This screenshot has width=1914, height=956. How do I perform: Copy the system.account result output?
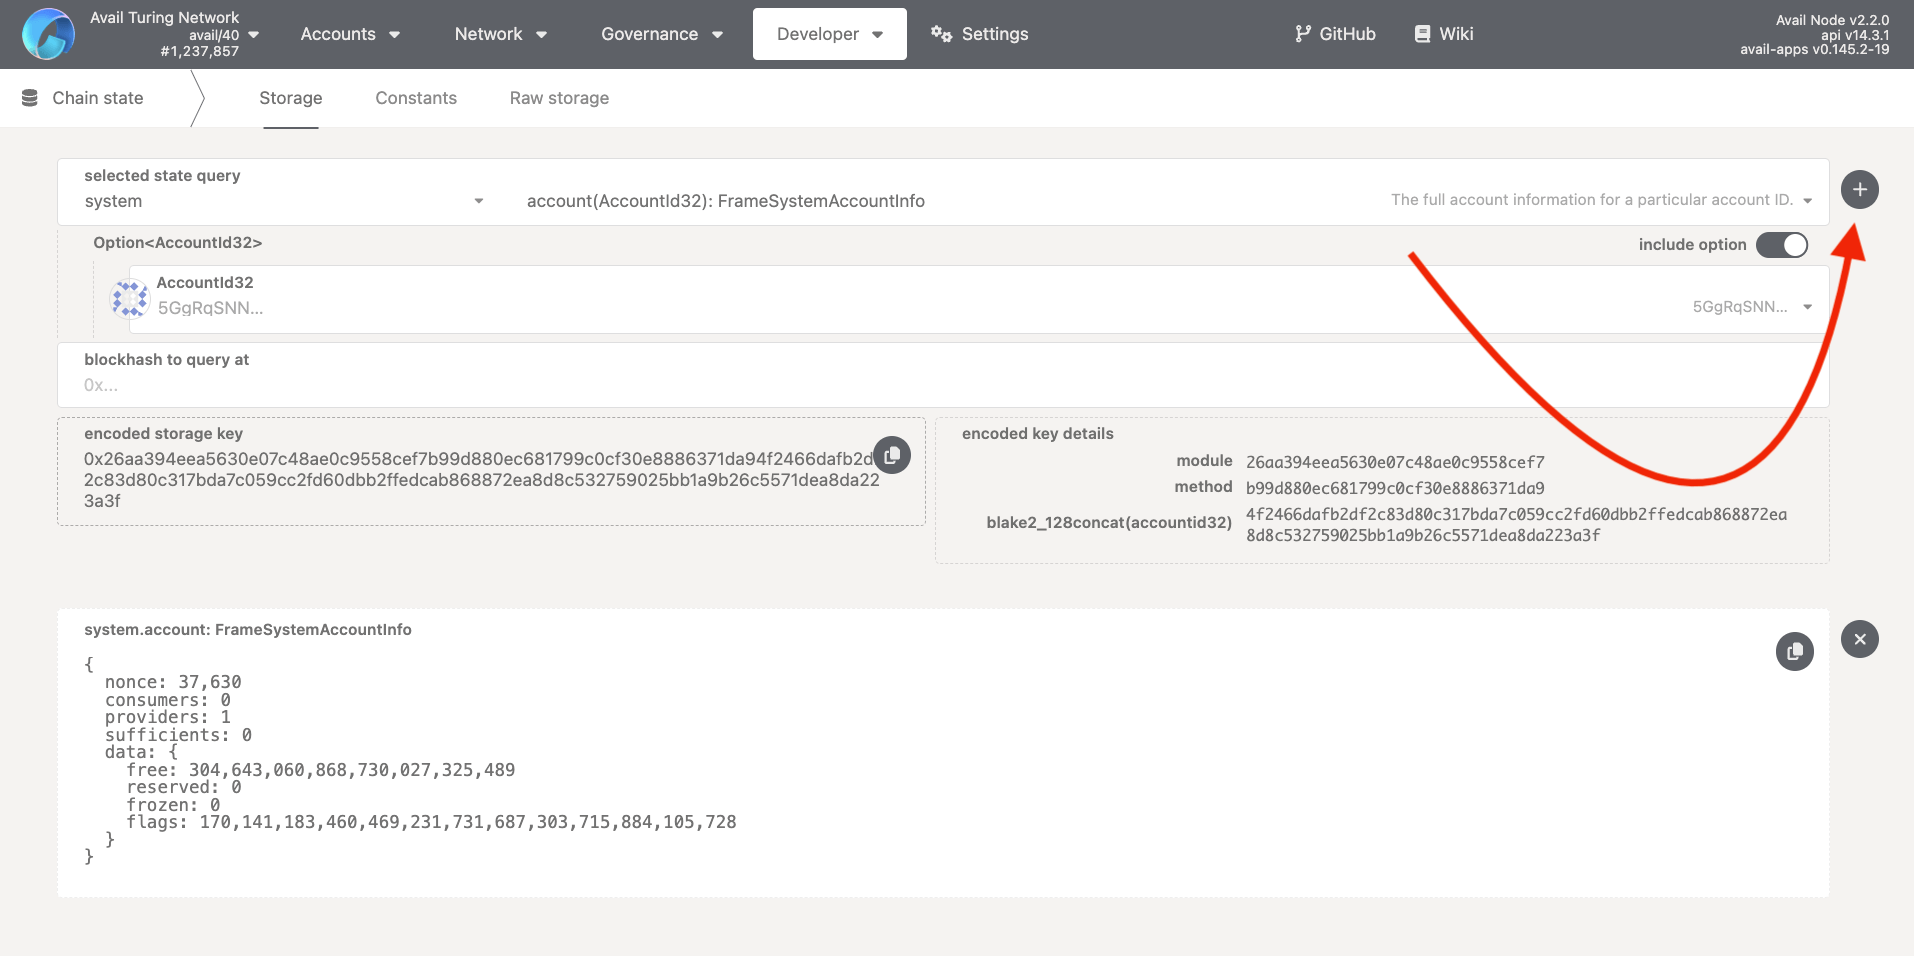tap(1794, 652)
